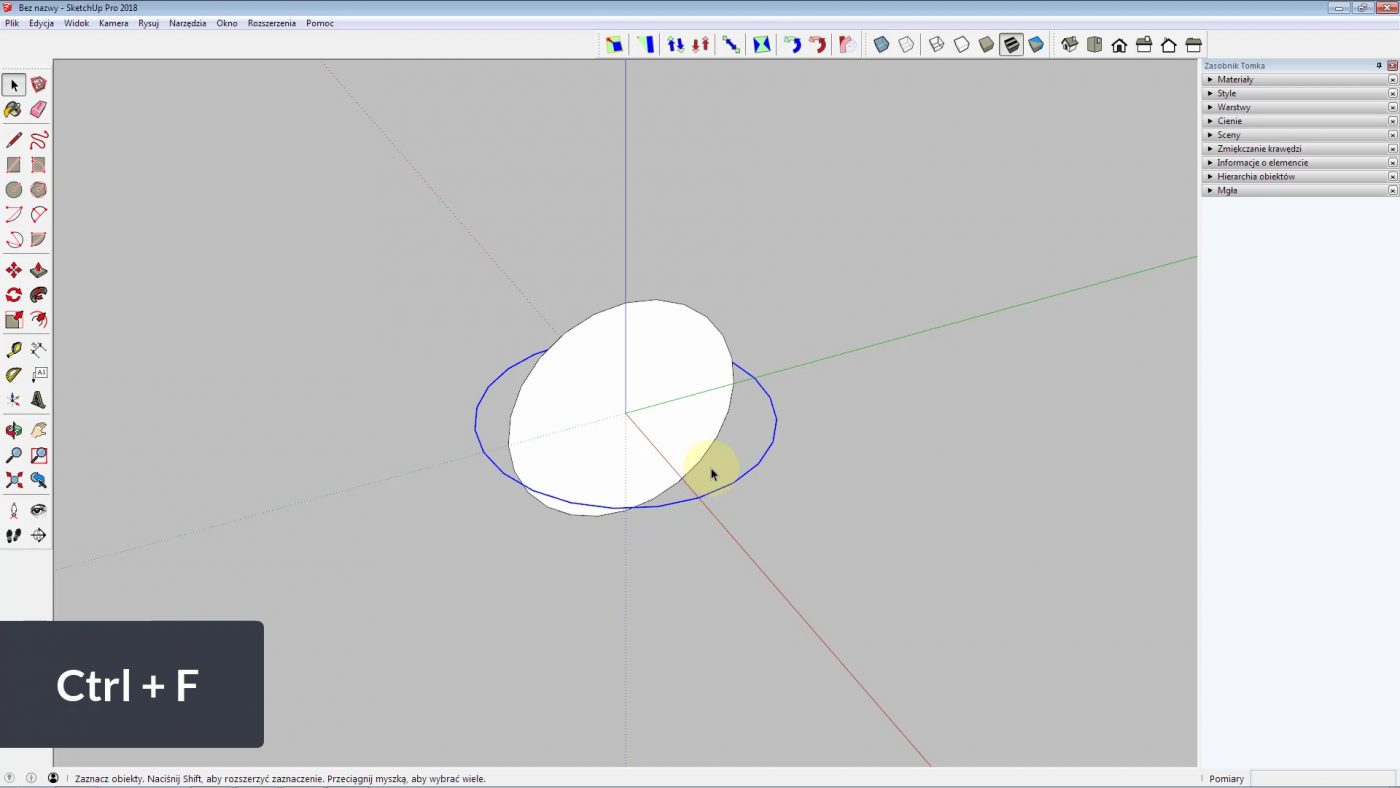Screen dimensions: 1400x788
Task: Open the Rozszerzenia menu
Action: 271,23
